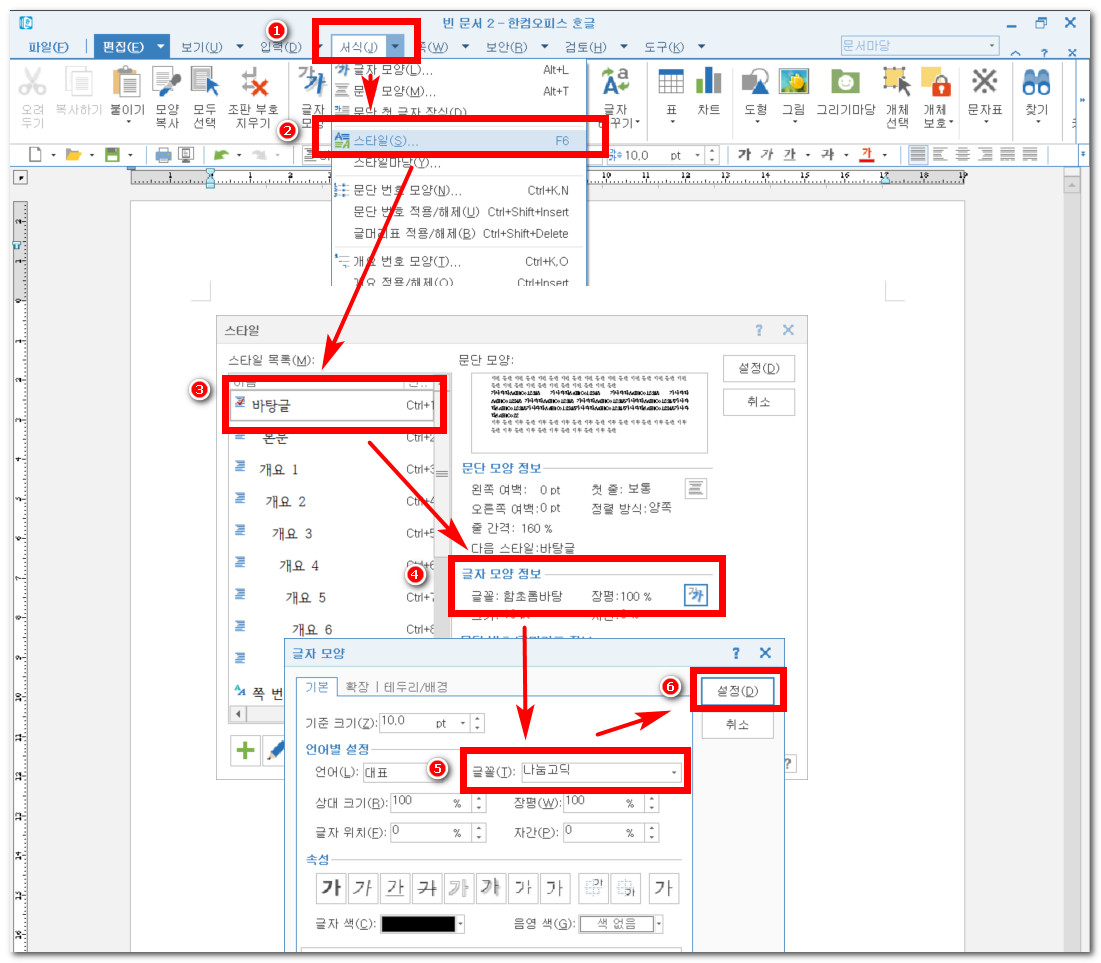Open the 서식(J) menu

(x=358, y=46)
